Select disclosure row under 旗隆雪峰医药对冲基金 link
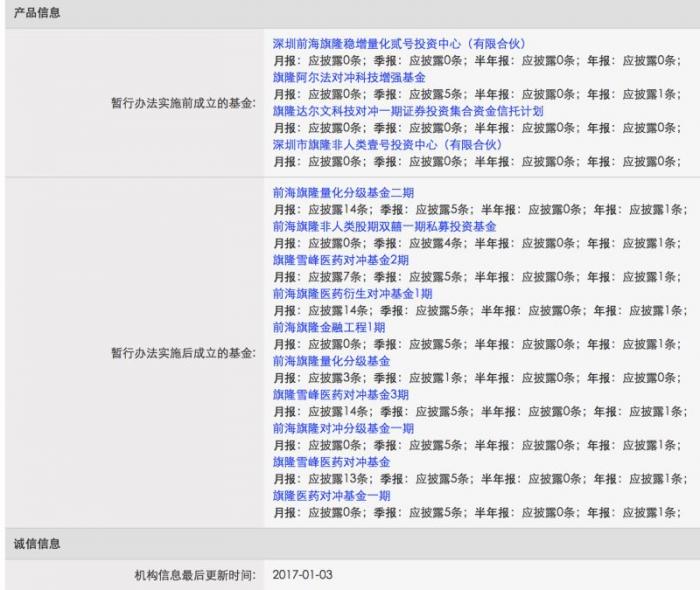Viewport: 700px width, 590px height. click(x=480, y=479)
